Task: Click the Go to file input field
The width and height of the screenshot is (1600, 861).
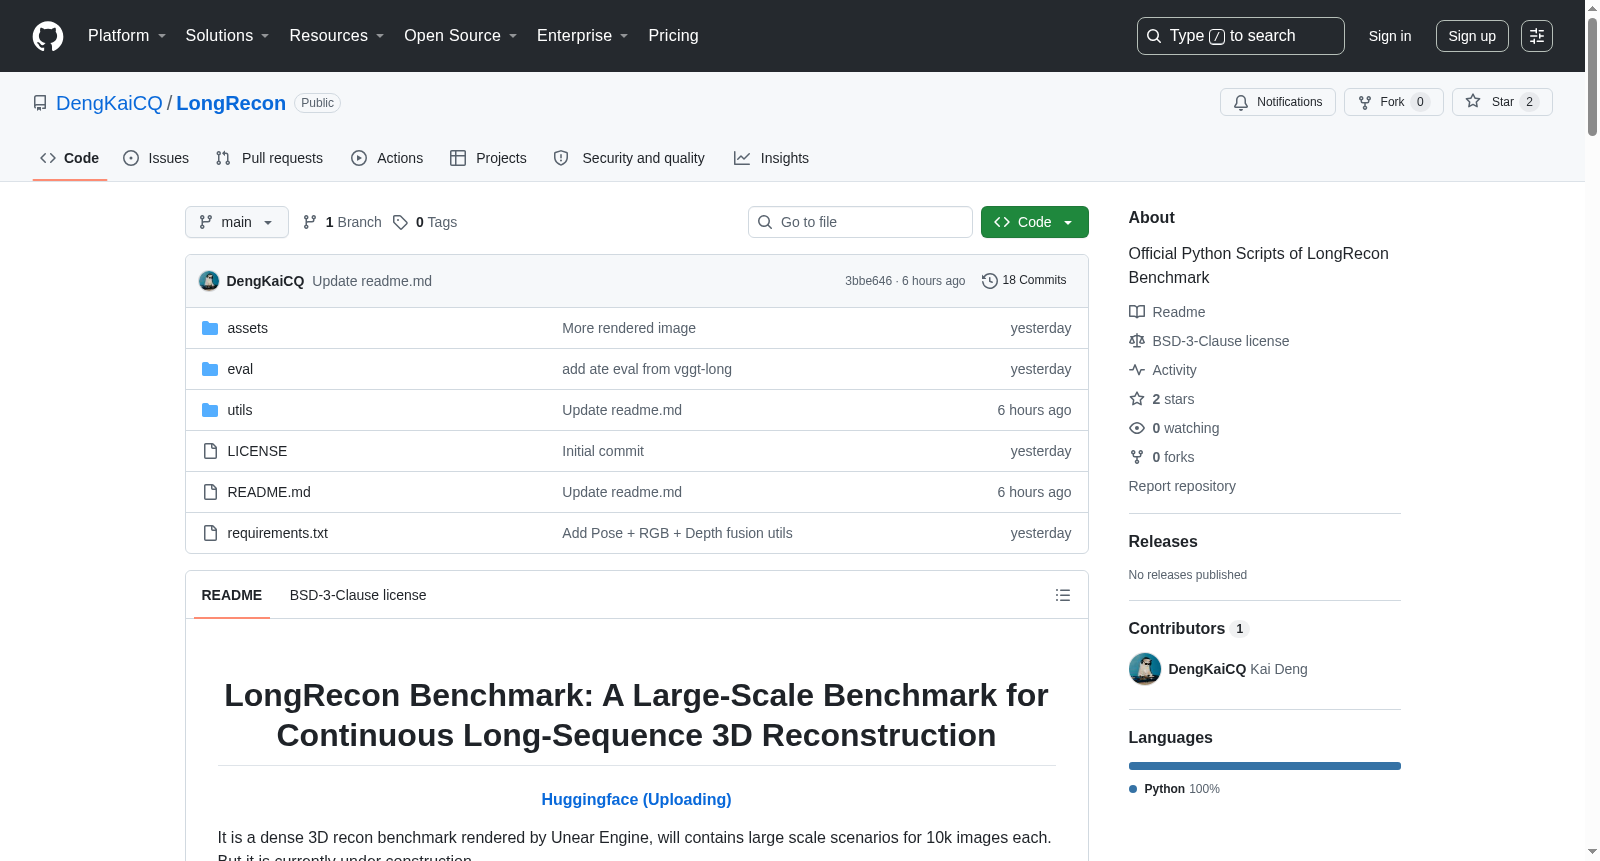Action: click(860, 222)
